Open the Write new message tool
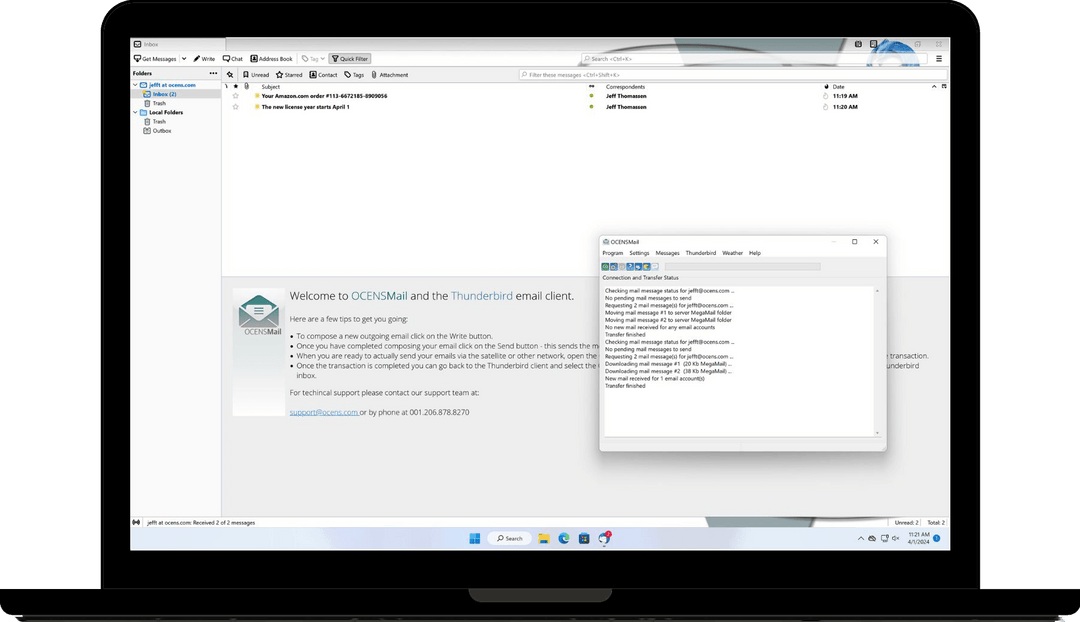Viewport: 1080px width, 622px height. (204, 59)
